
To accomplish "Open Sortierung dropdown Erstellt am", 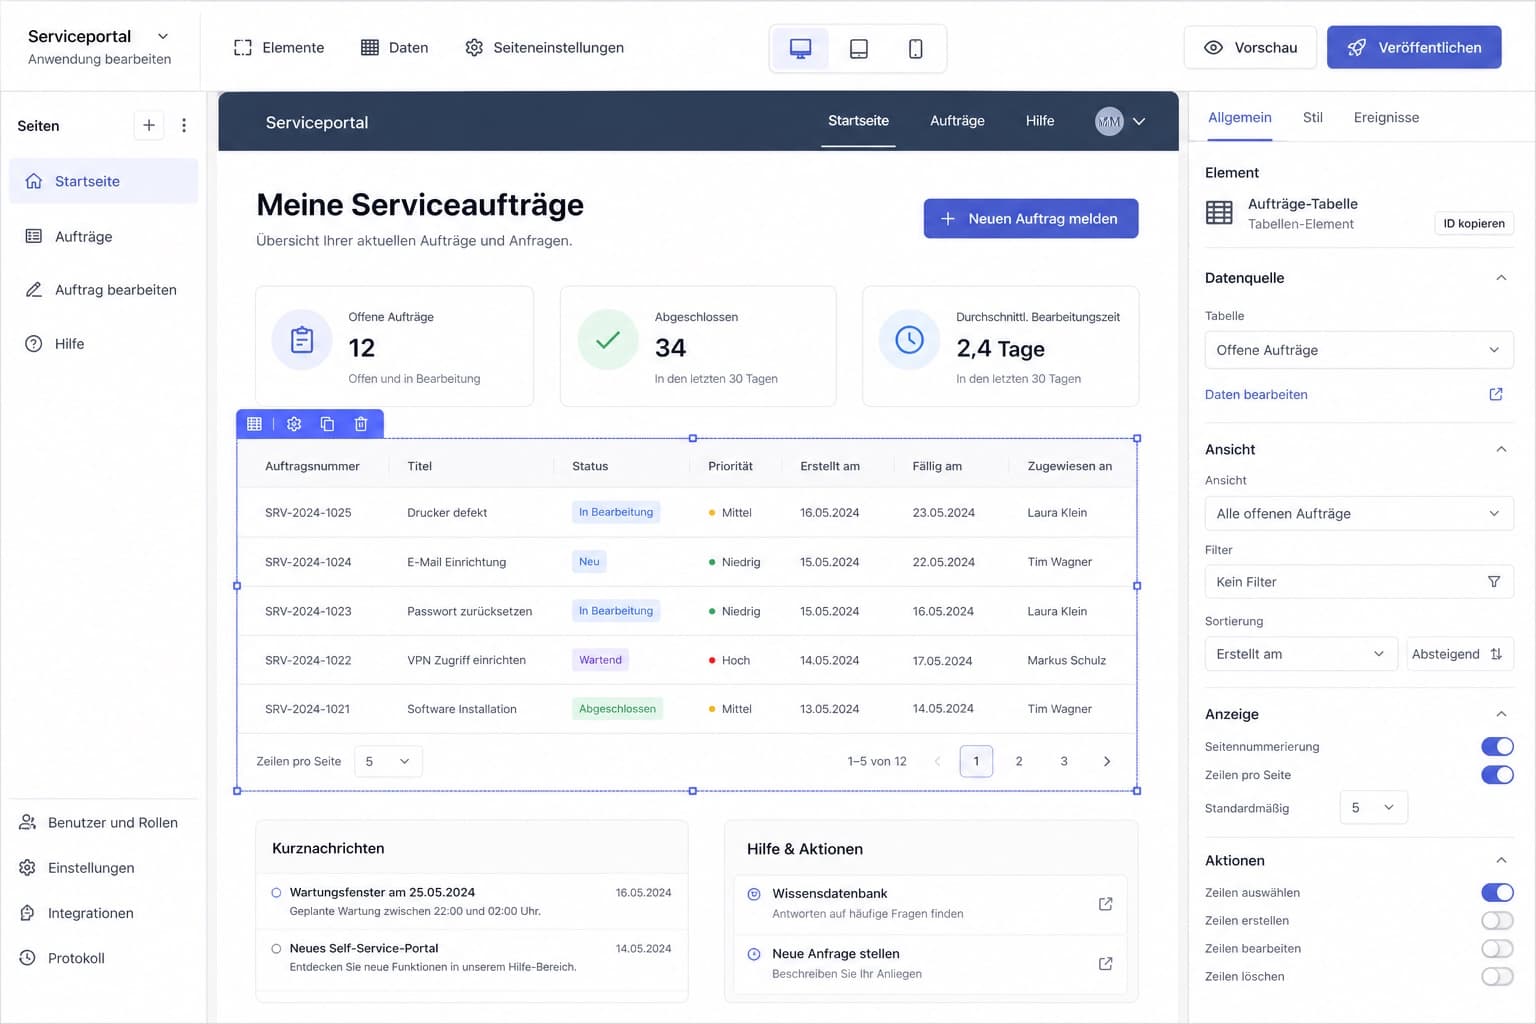I will [1301, 654].
